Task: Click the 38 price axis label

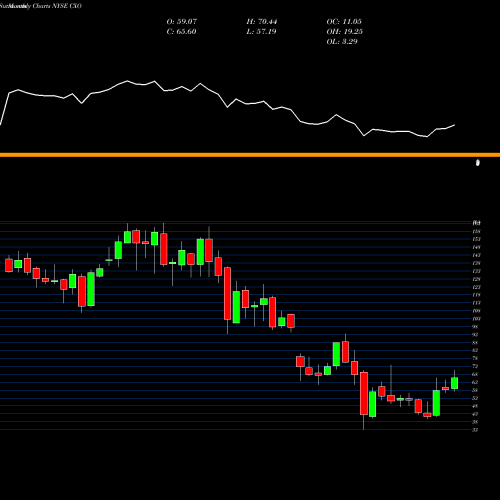Action: [475, 422]
